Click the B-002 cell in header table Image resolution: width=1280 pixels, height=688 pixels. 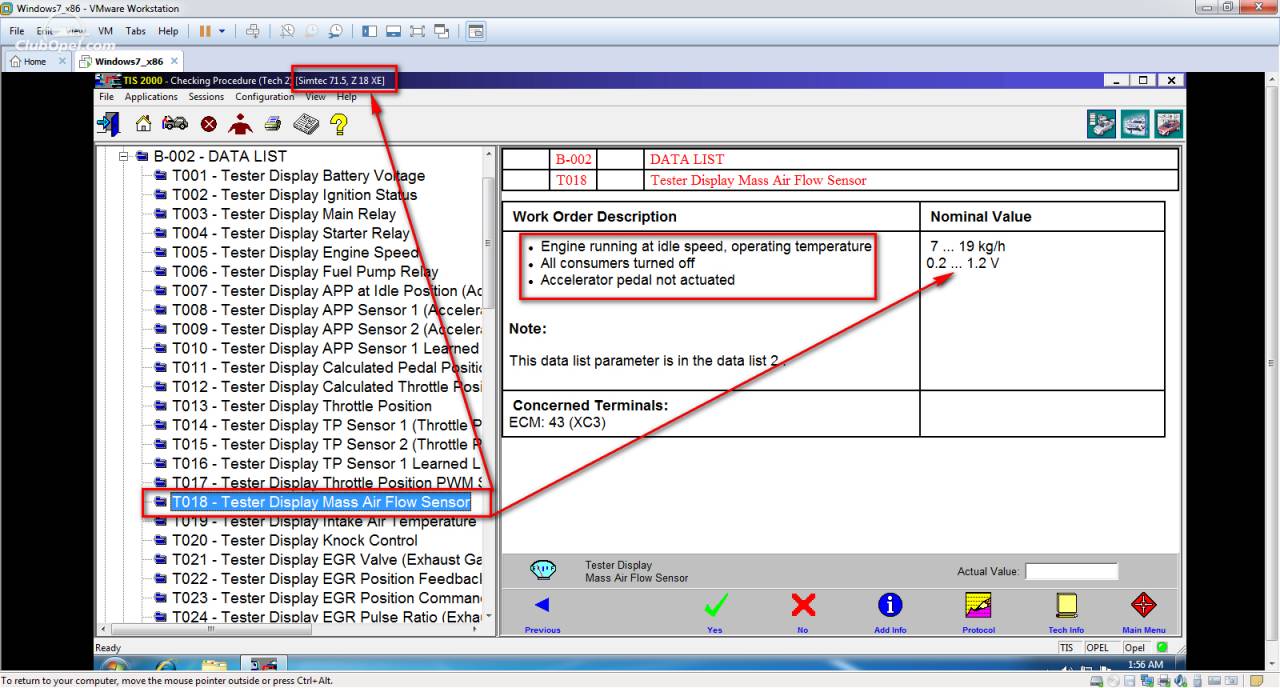click(x=573, y=159)
